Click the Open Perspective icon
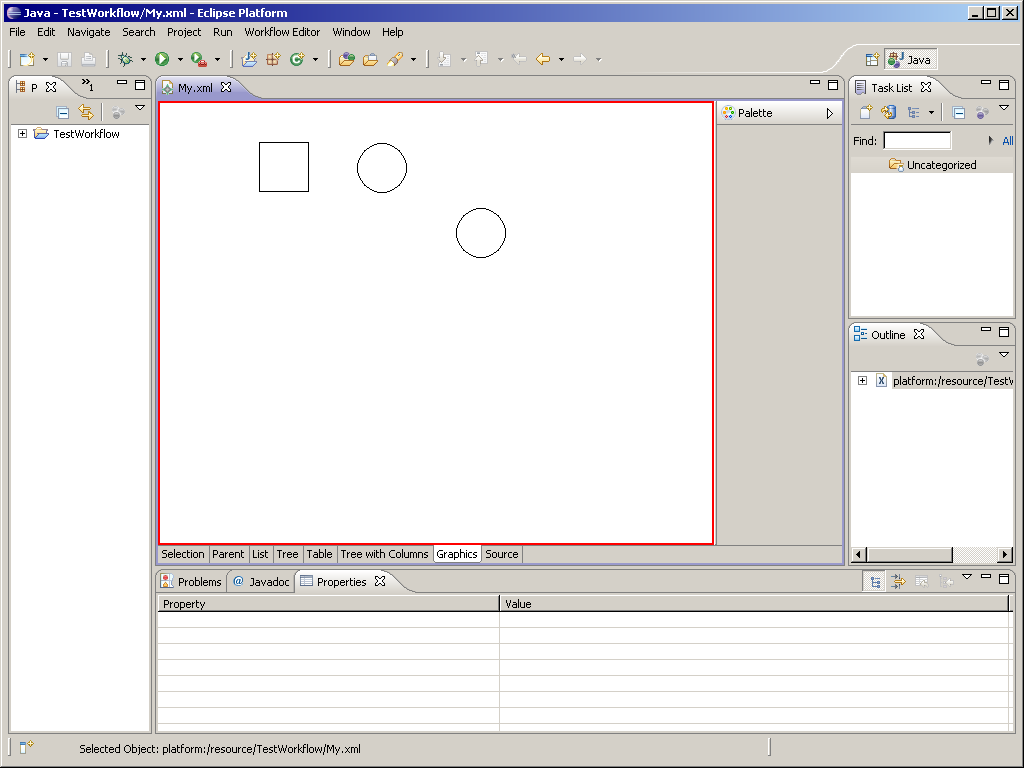Viewport: 1024px width, 768px height. pos(872,60)
